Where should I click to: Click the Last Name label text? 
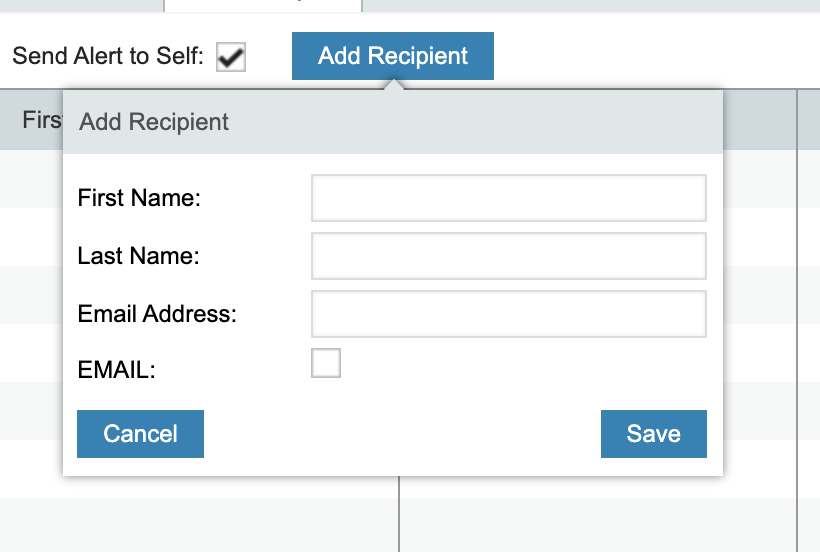[x=139, y=256]
